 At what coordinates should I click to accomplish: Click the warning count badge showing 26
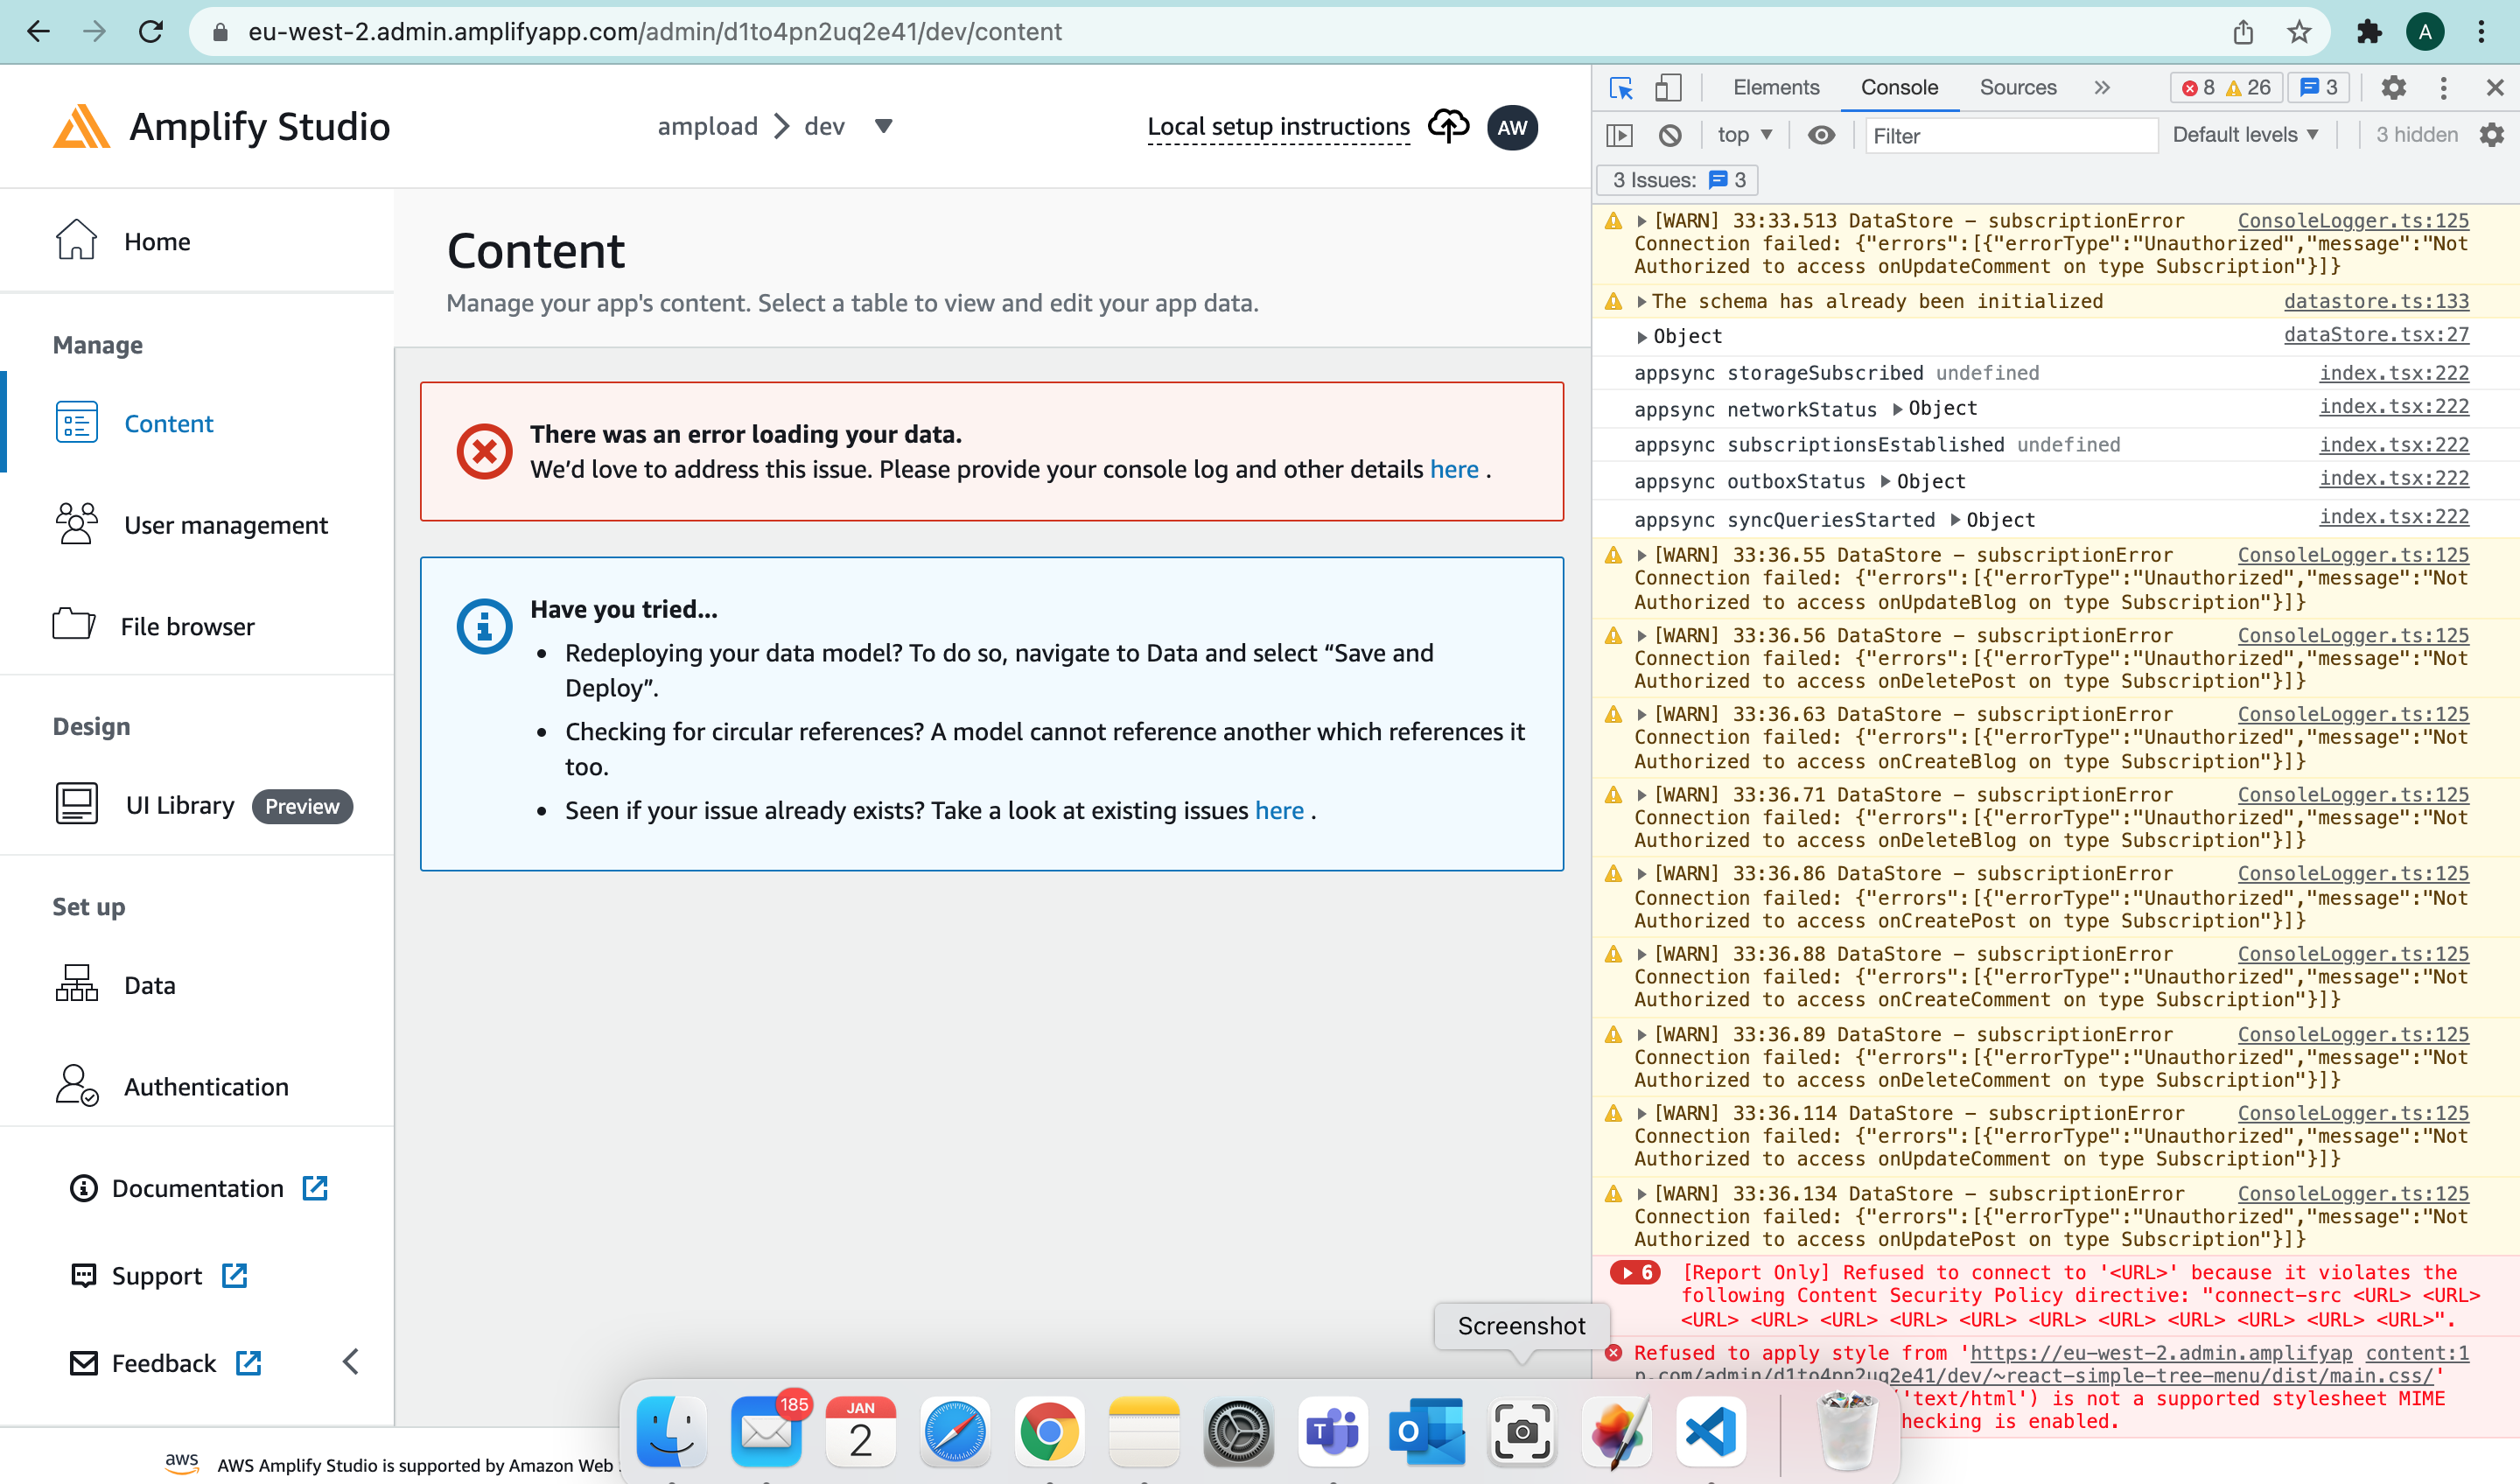[2248, 88]
